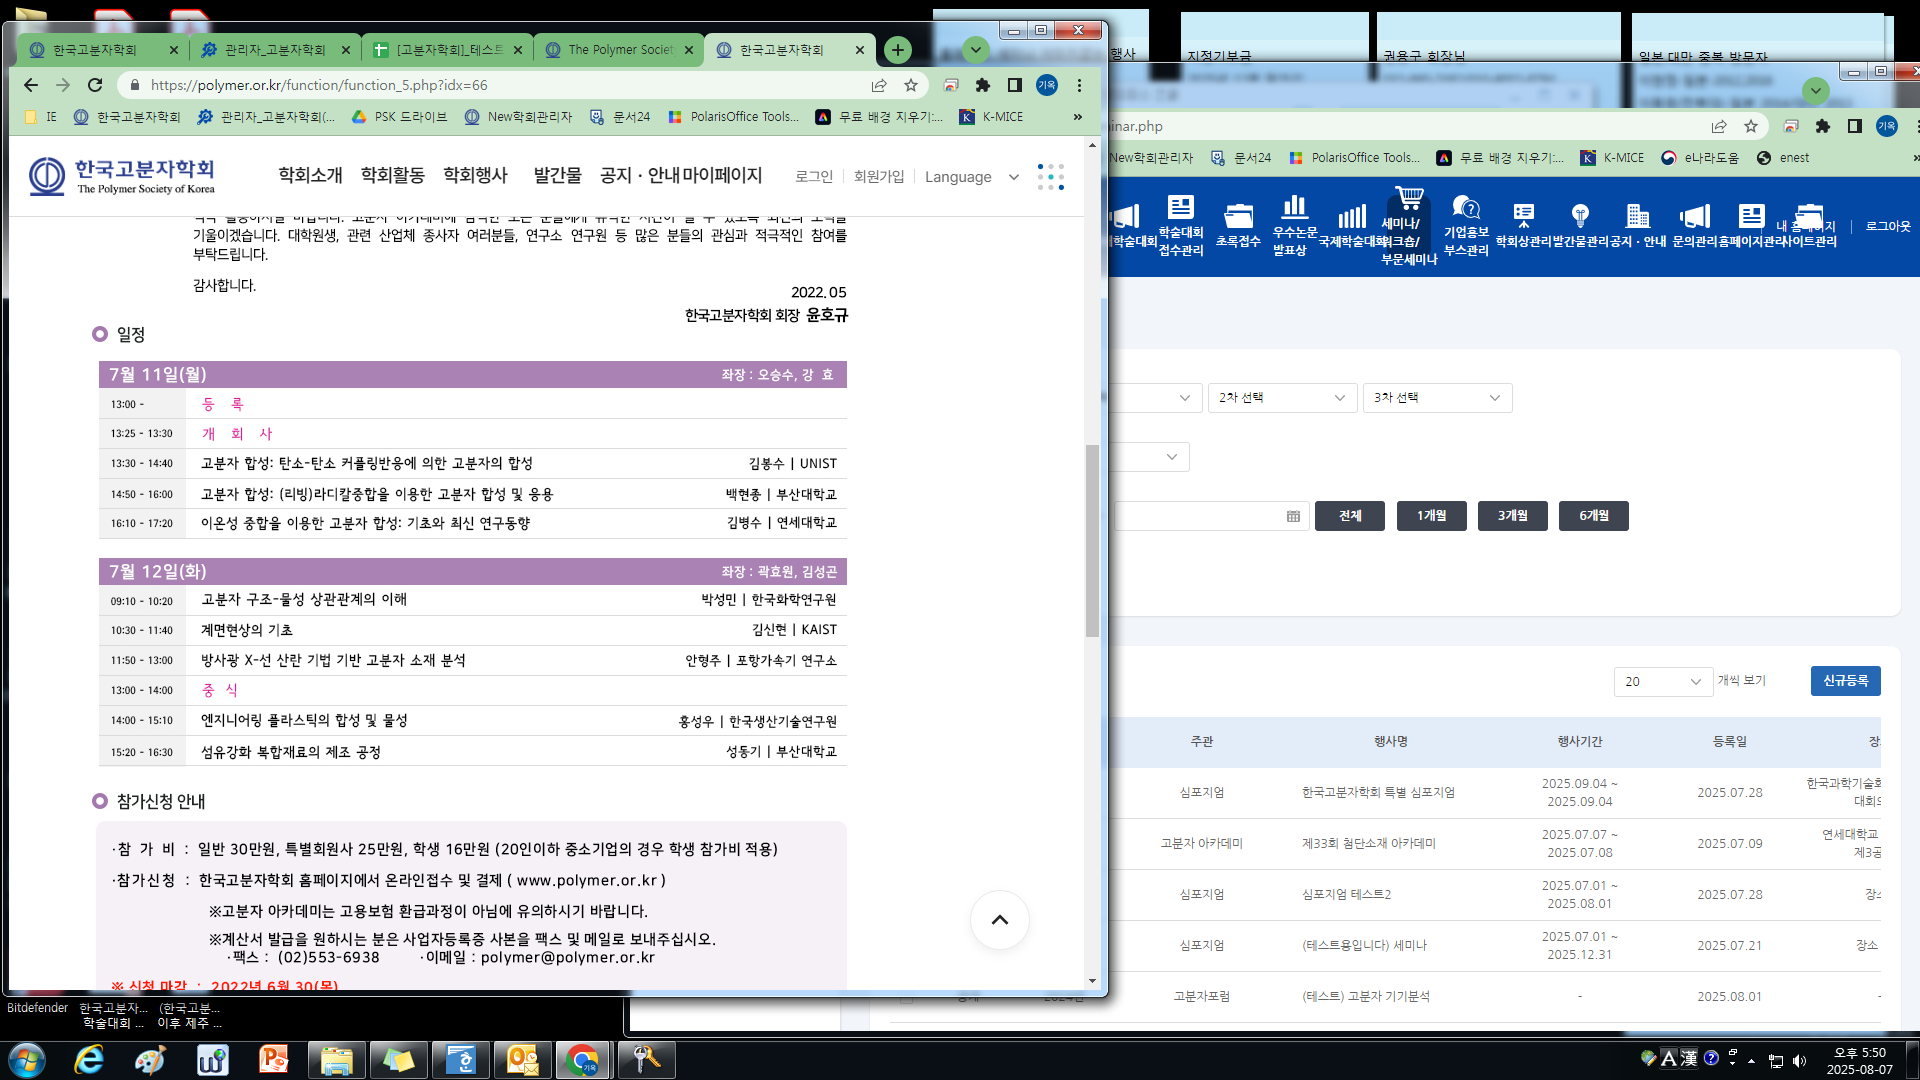The image size is (1920, 1080).
Task: Open Windows Start menu orb
Action: (27, 1059)
